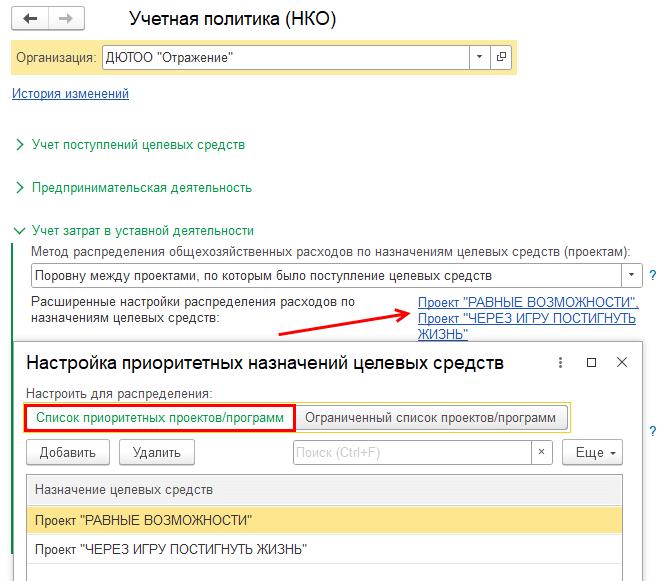Select the row Проект "ЧЕРЕЗ ИГРУ ПОСТИГНУТЬ ЖИЗНЬ"
The image size is (663, 581).
(324, 549)
